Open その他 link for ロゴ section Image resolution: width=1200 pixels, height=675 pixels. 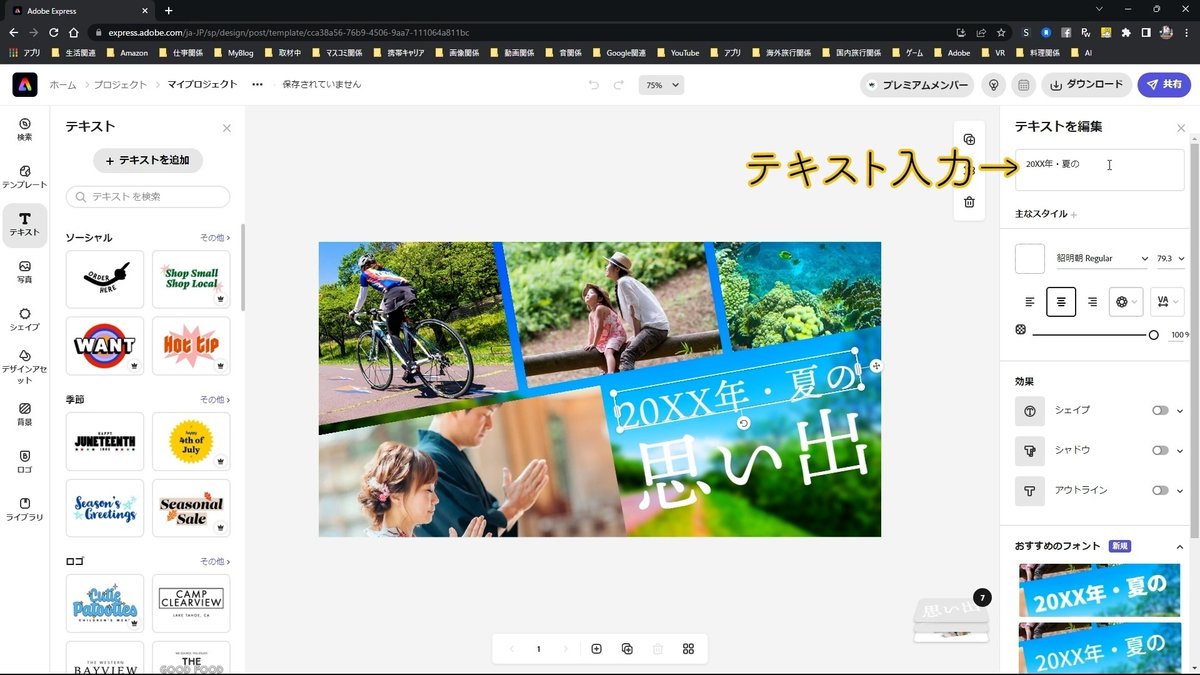(215, 562)
